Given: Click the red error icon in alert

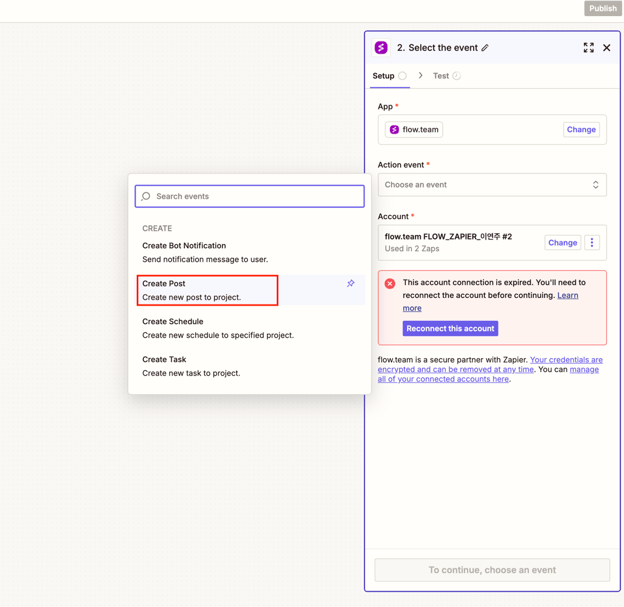Looking at the screenshot, I should pos(390,283).
